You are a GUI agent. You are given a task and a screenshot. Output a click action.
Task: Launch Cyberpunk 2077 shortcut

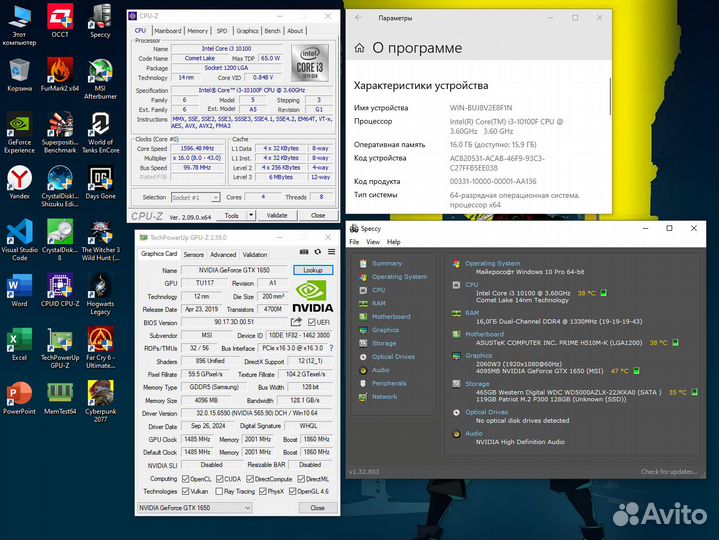(100, 402)
